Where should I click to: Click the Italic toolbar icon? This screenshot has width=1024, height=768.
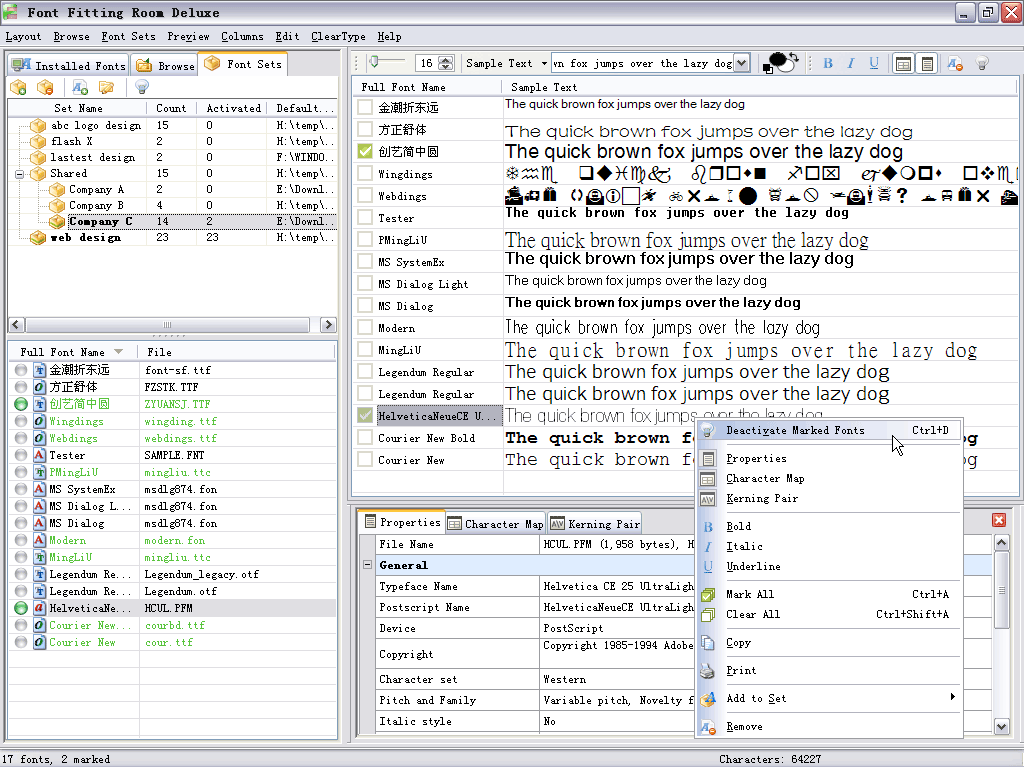(851, 63)
